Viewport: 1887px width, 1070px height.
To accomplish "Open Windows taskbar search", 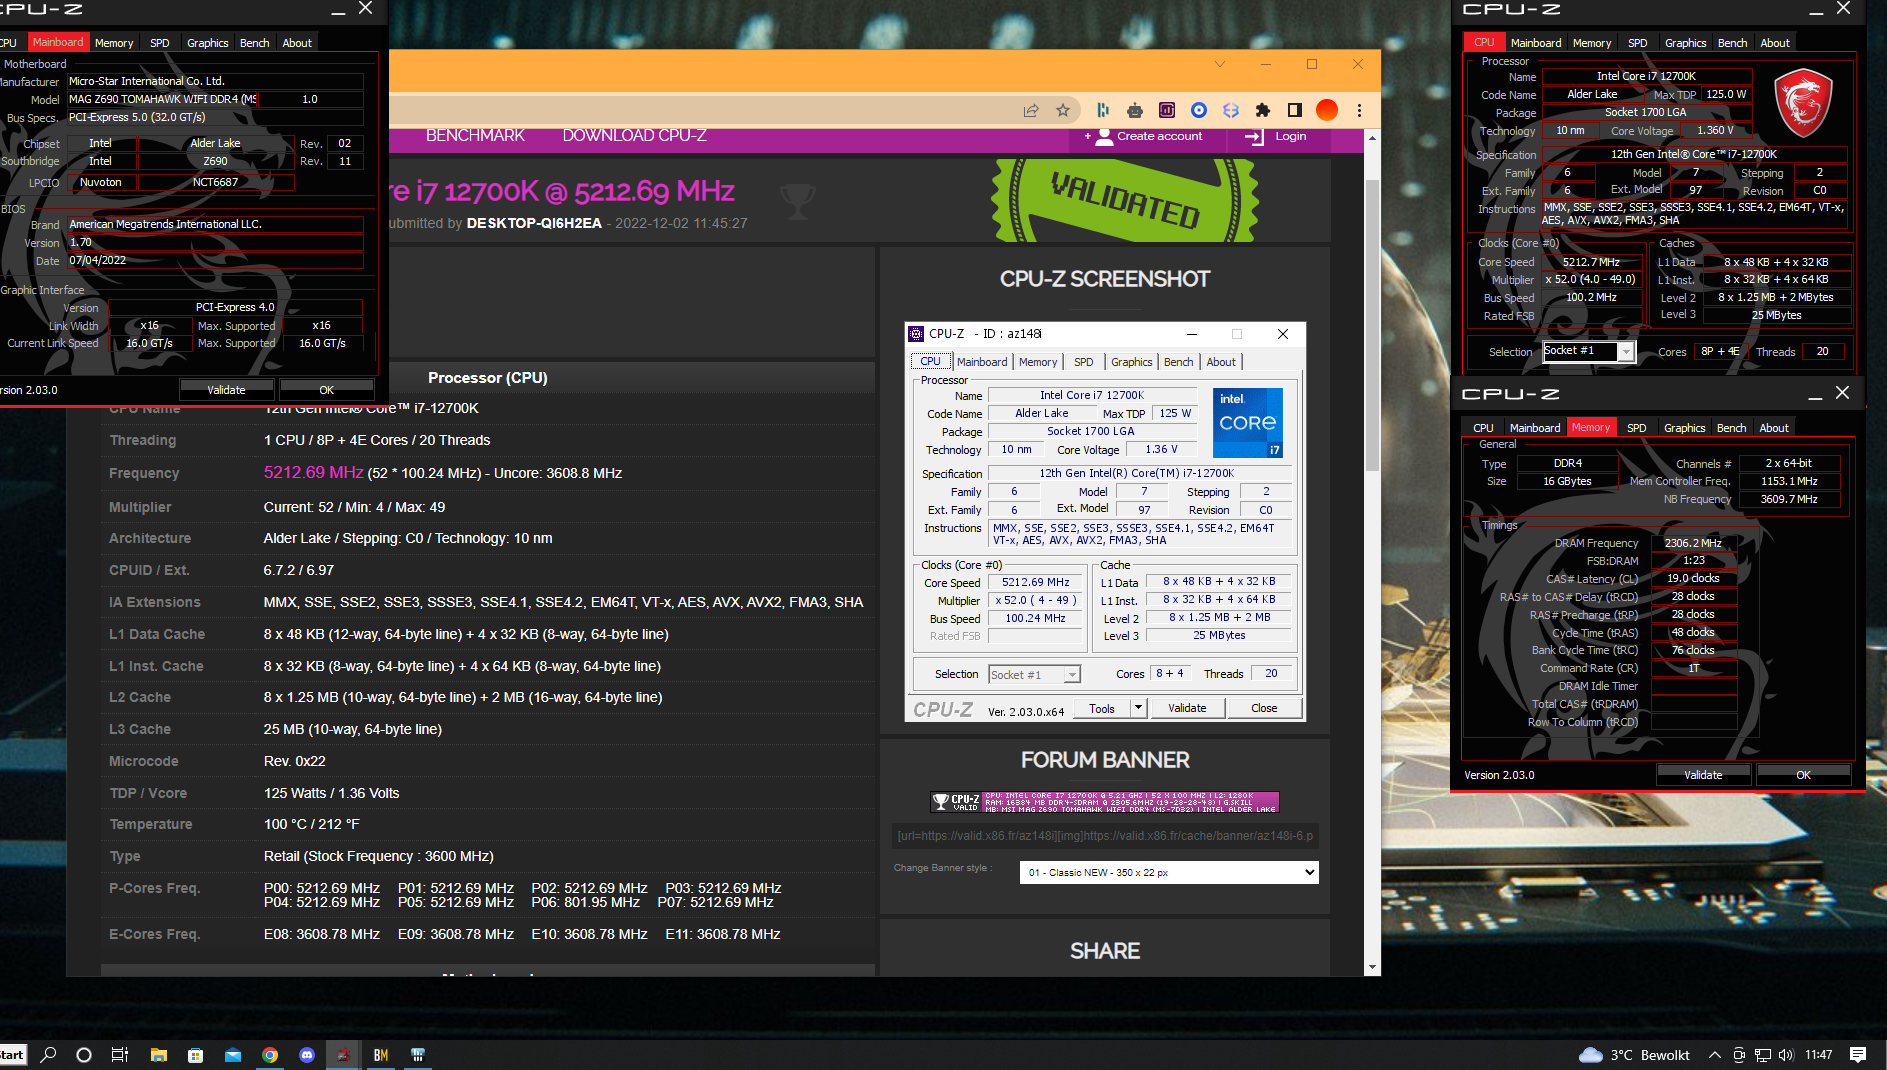I will tap(48, 1055).
